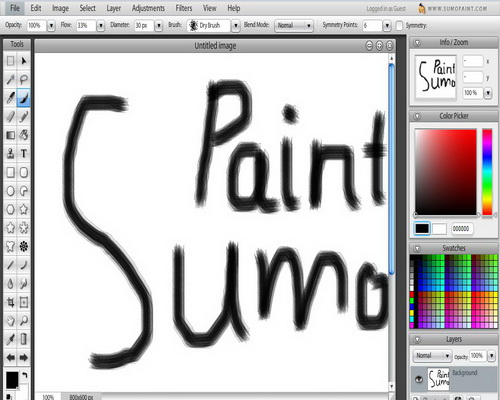The image size is (500, 400).
Task: Collapse the Swatches panel
Action: coord(417,248)
